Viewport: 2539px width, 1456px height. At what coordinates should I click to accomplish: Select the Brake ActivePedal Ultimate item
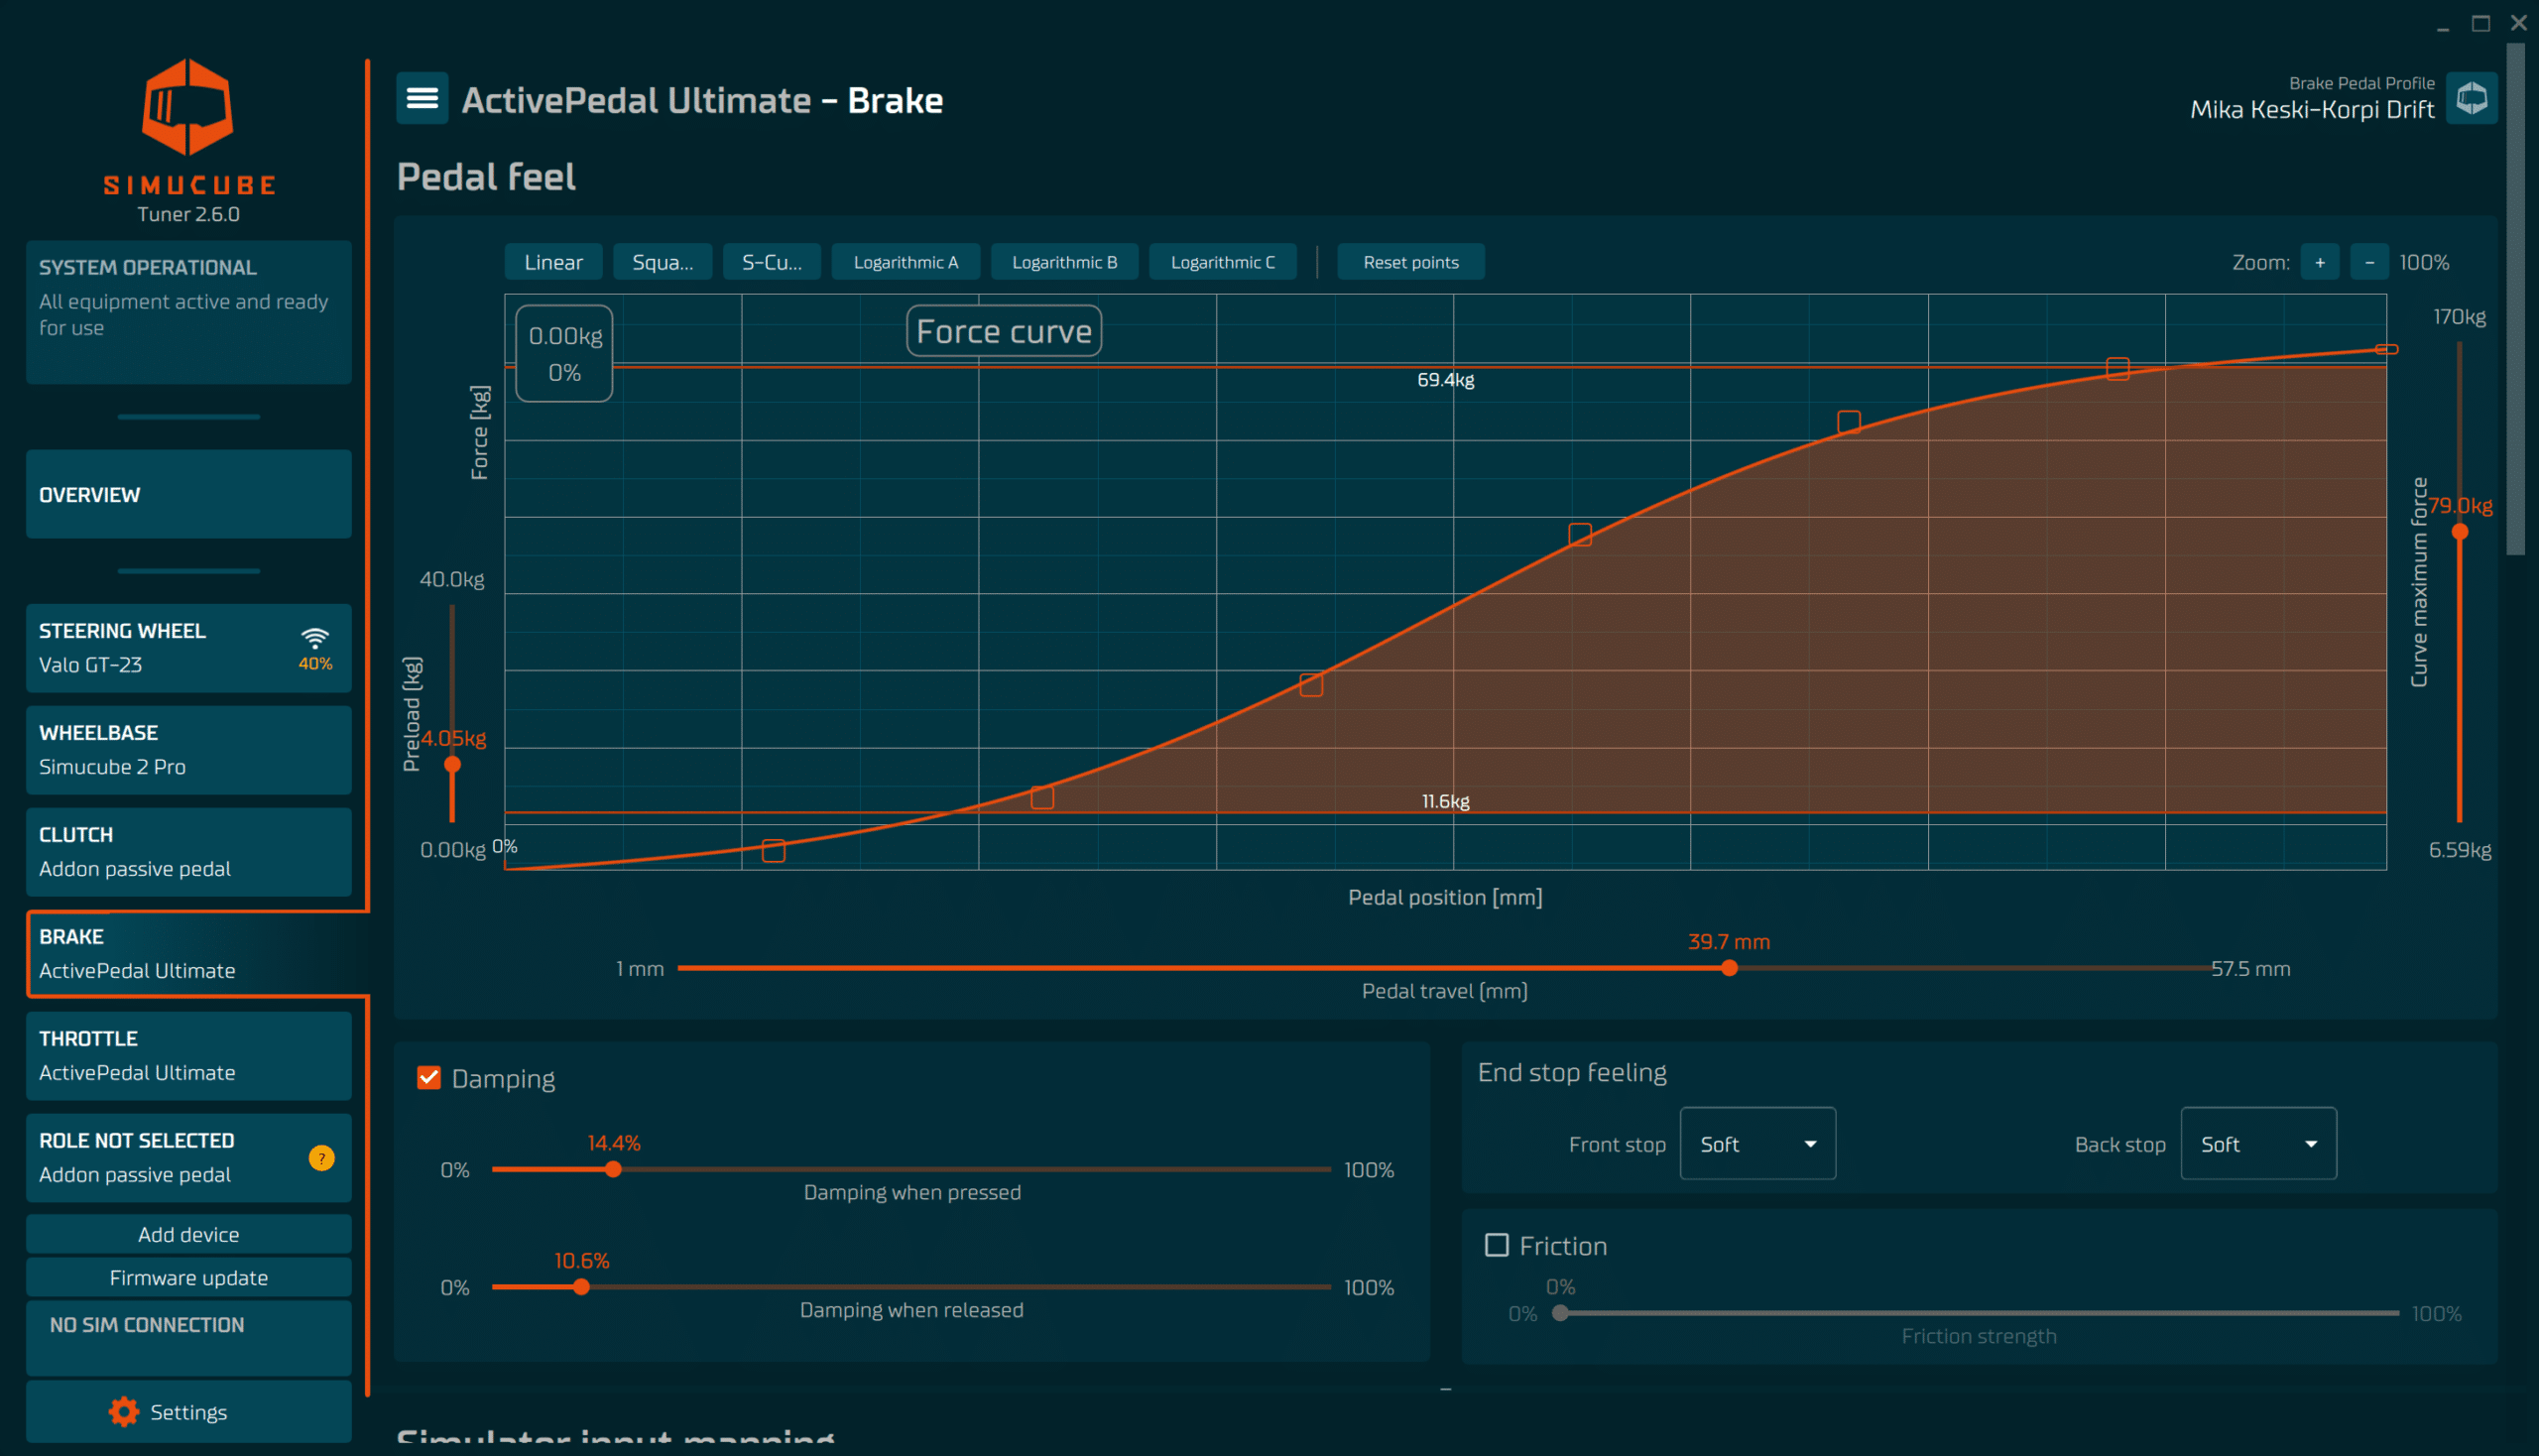coord(196,953)
